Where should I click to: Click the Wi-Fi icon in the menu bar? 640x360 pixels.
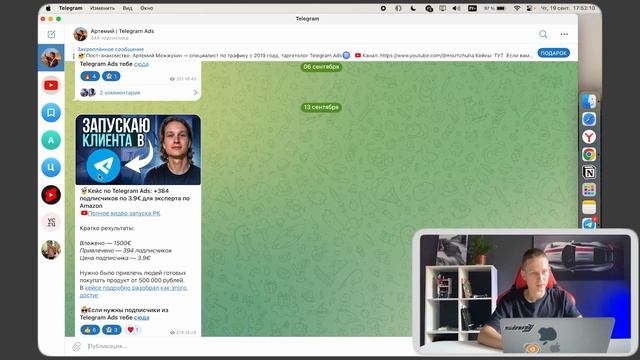click(x=517, y=8)
